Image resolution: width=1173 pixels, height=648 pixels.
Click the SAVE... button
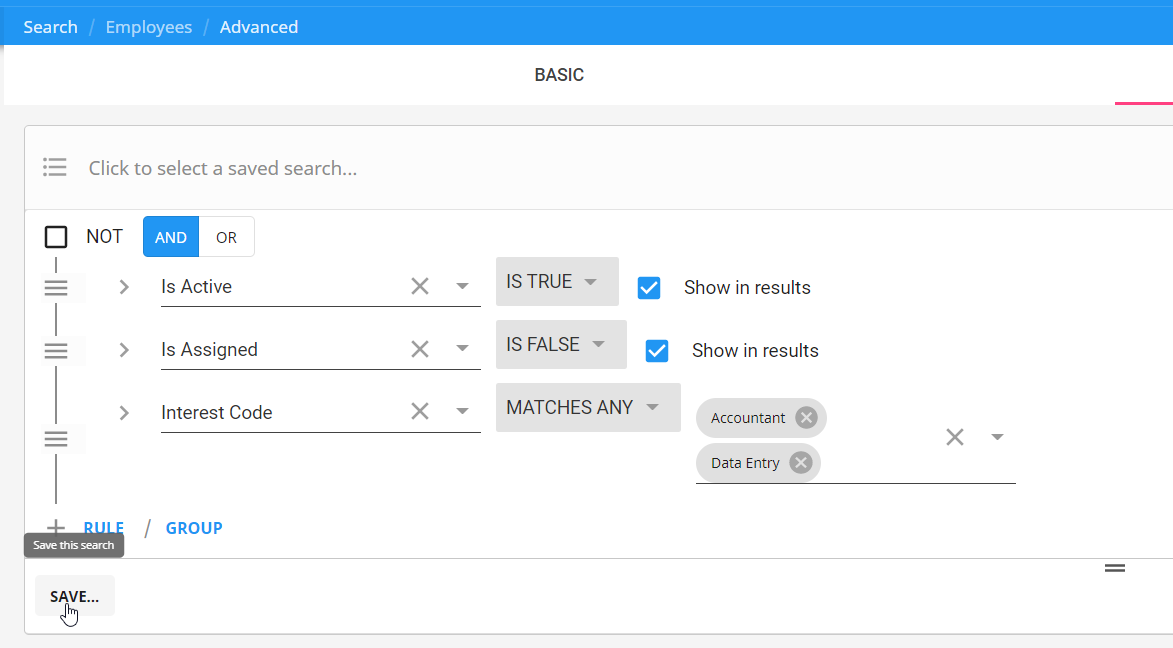click(x=75, y=596)
